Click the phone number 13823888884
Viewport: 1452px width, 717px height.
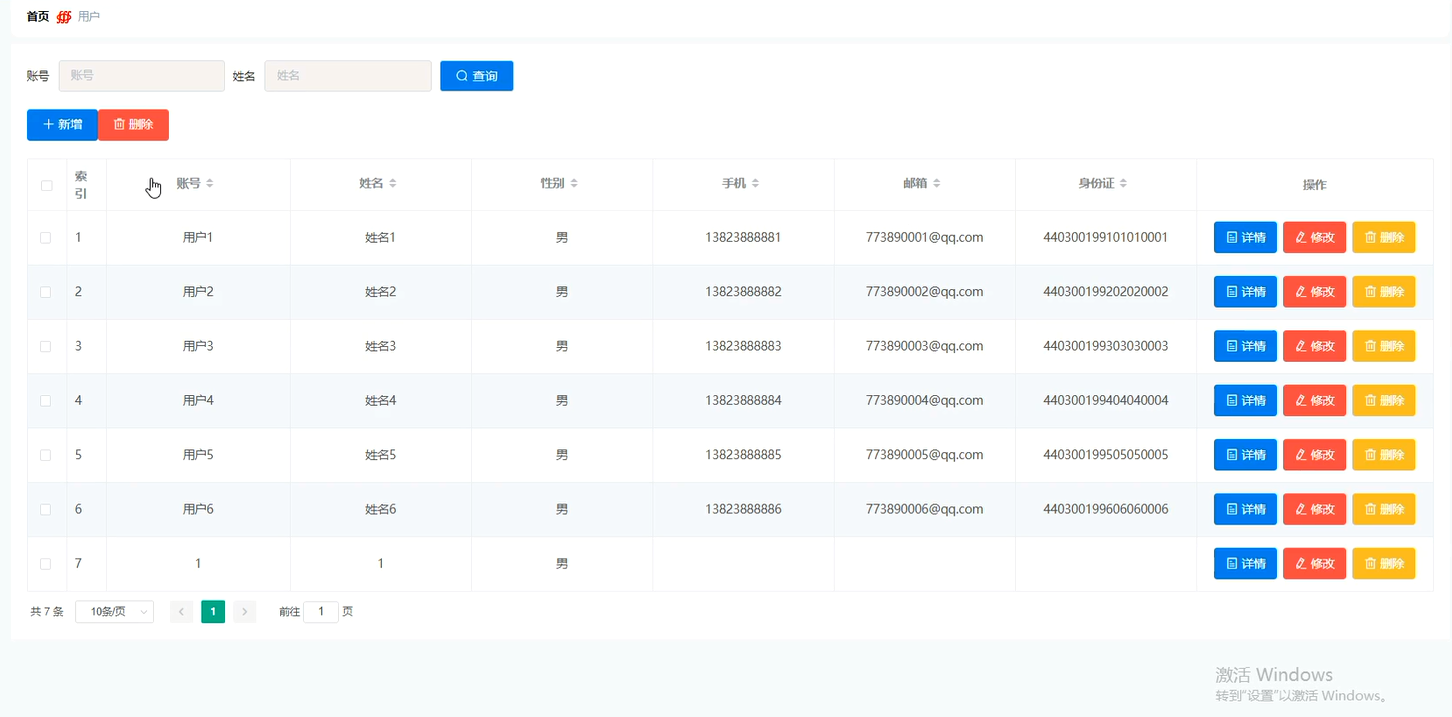click(x=743, y=401)
